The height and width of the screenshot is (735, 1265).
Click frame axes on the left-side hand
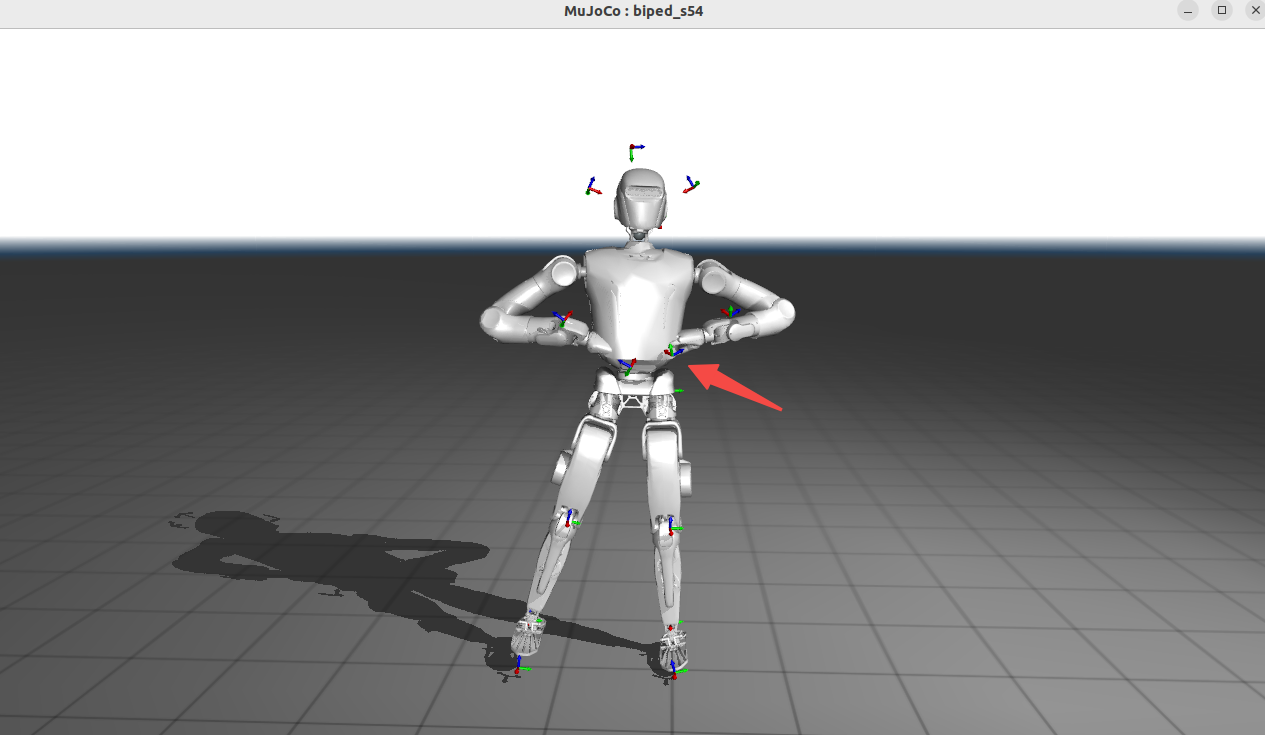[562, 319]
